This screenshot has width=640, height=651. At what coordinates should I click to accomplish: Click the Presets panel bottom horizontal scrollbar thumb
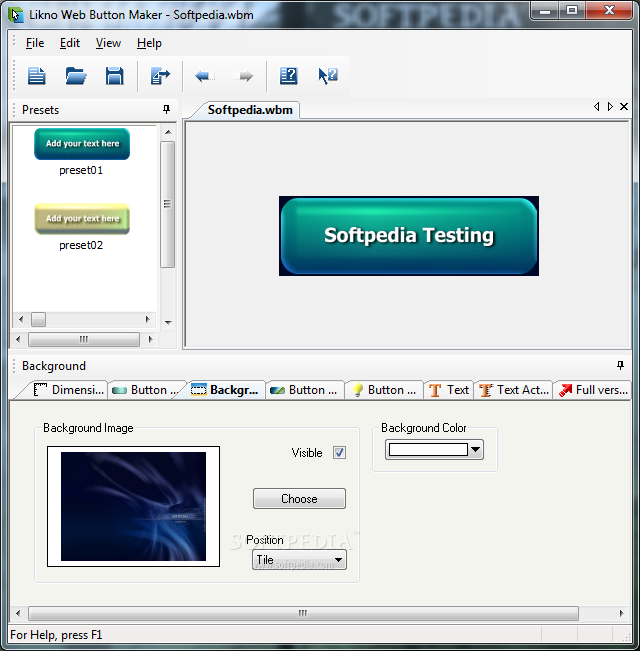(83, 339)
